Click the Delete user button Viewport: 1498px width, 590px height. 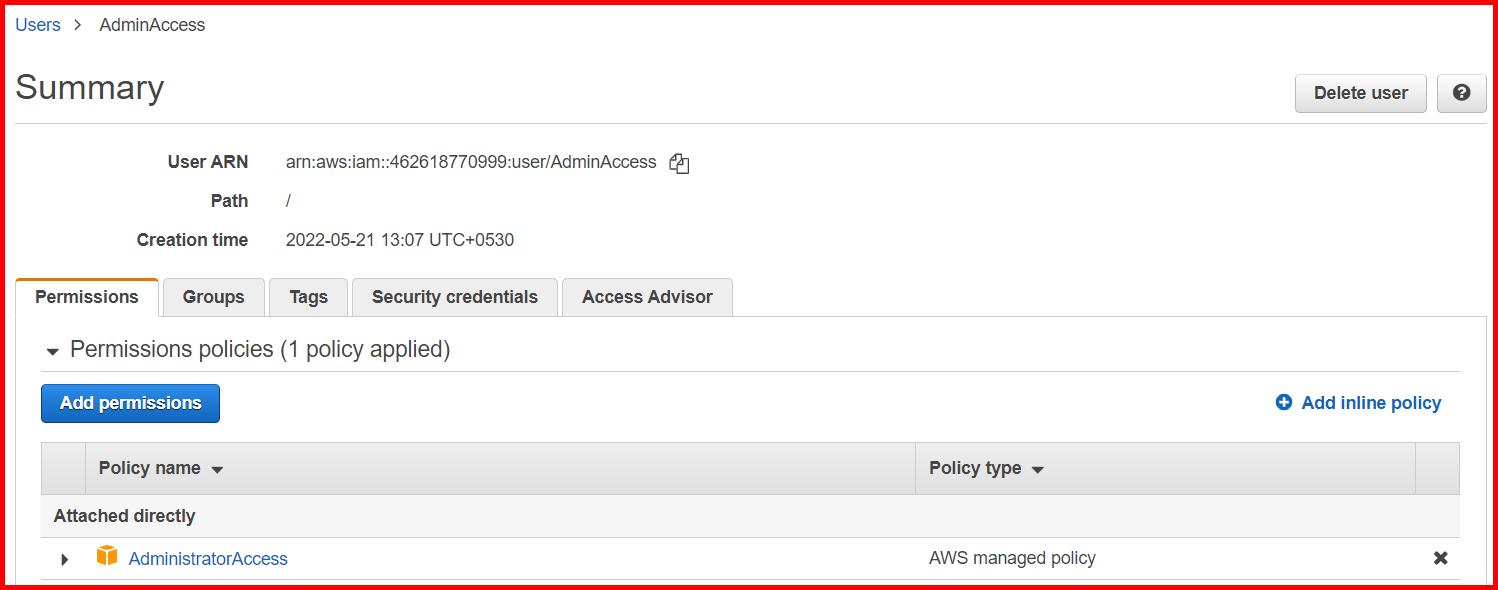tap(1360, 92)
